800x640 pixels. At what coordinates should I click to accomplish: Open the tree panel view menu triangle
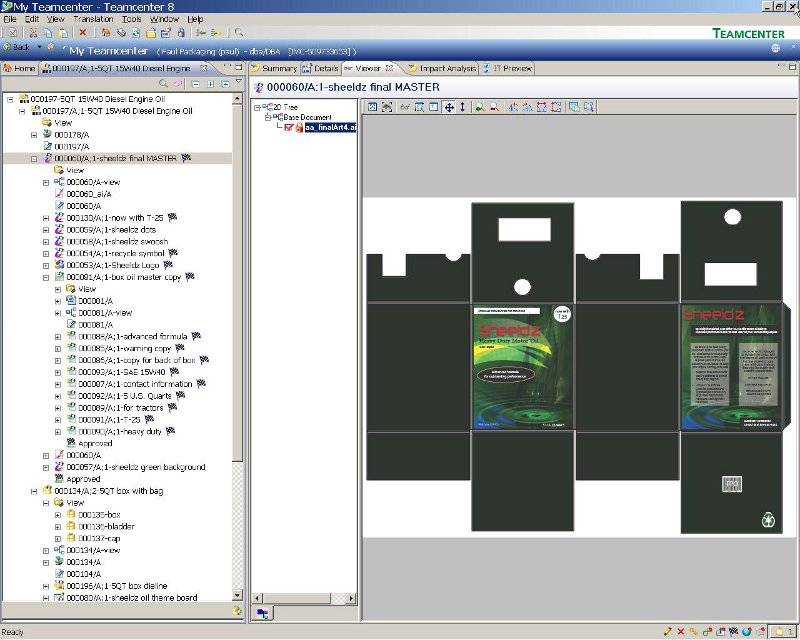[239, 82]
